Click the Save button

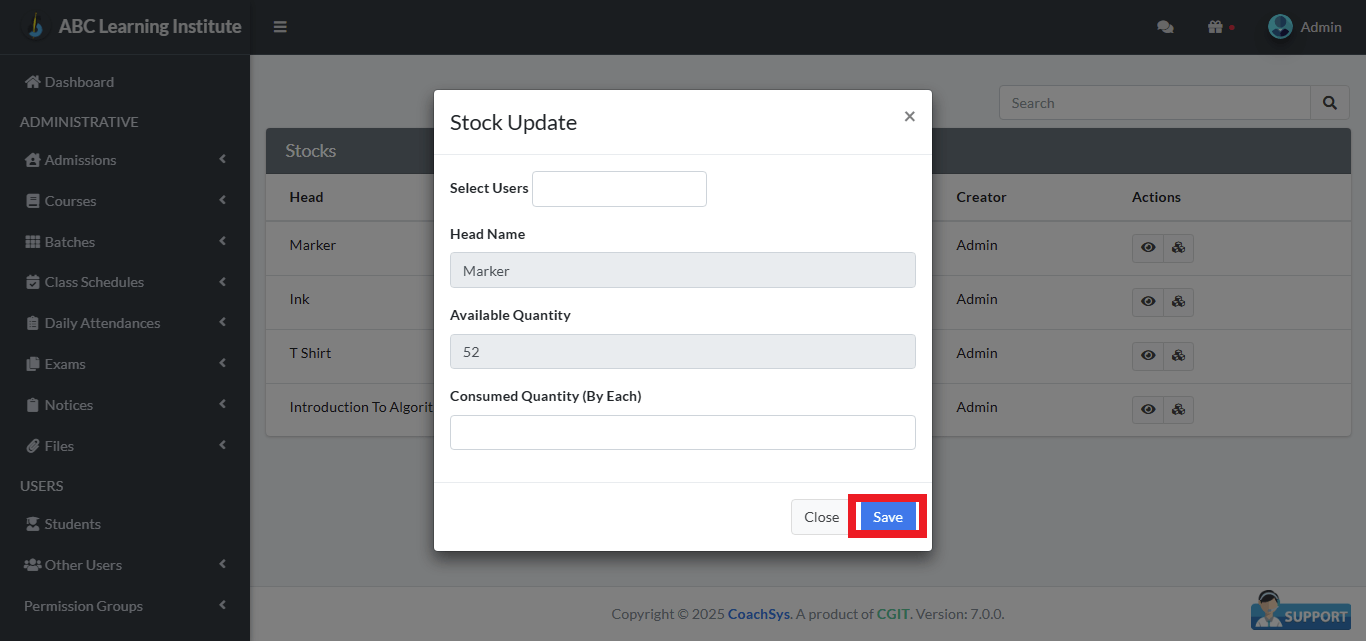(887, 517)
